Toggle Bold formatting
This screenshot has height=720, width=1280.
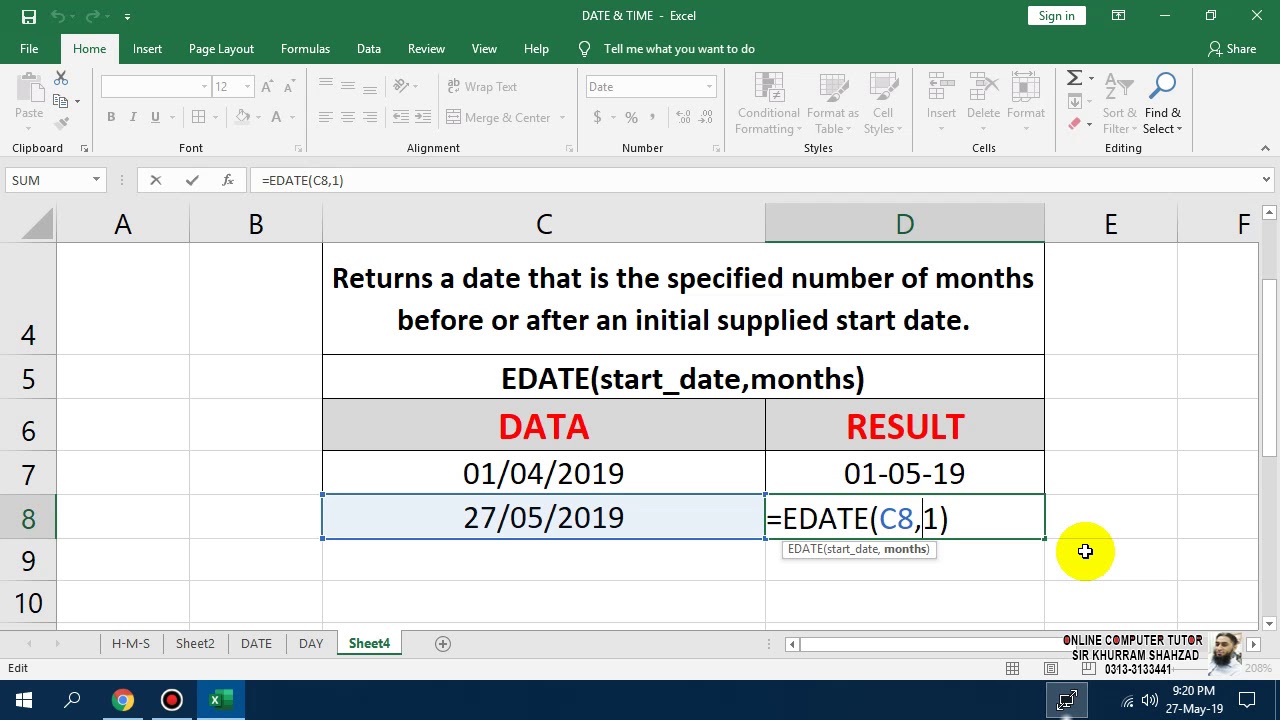click(111, 117)
